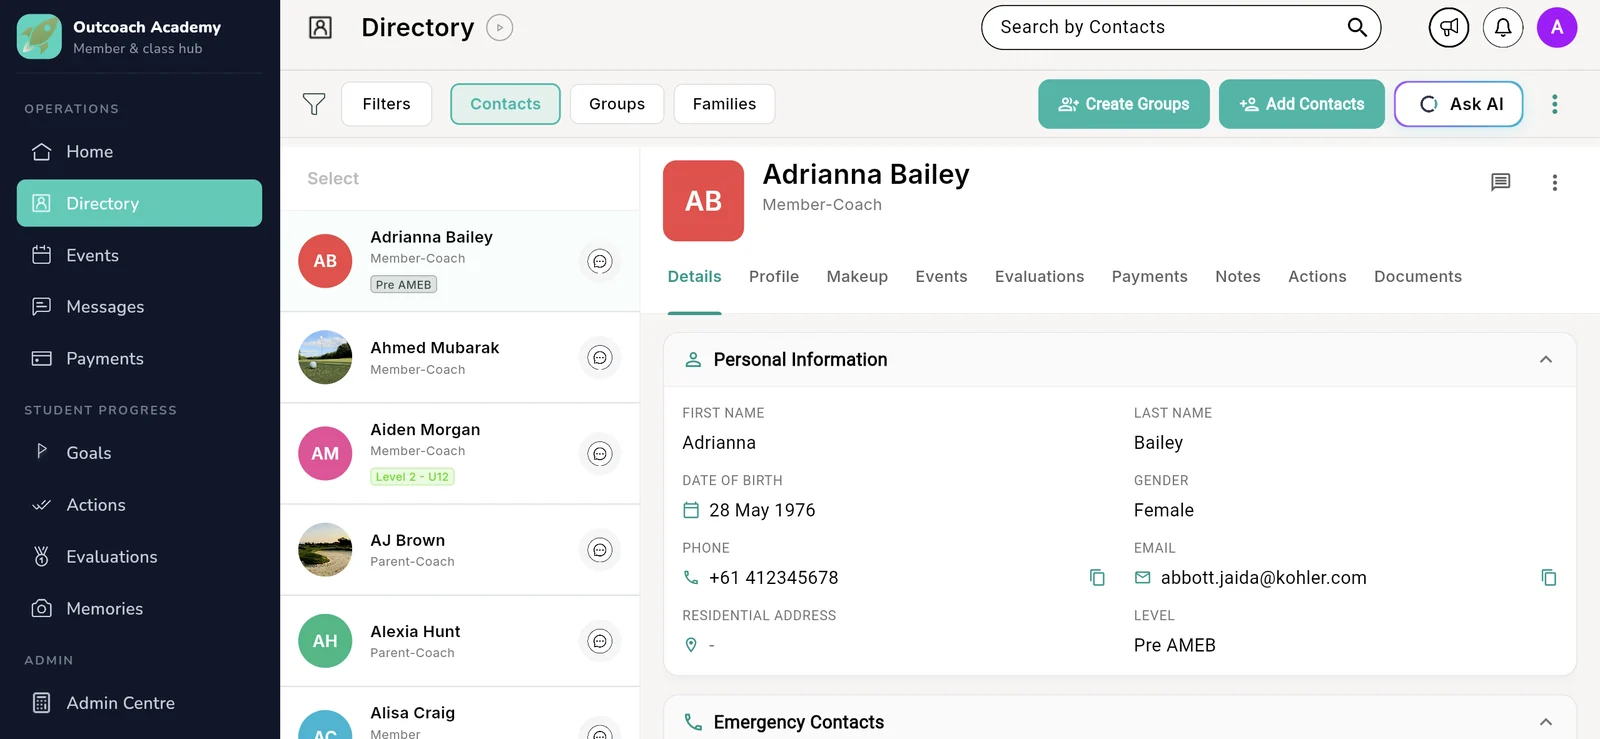The height and width of the screenshot is (739, 1600).
Task: View the Notes tab
Action: pyautogui.click(x=1238, y=277)
